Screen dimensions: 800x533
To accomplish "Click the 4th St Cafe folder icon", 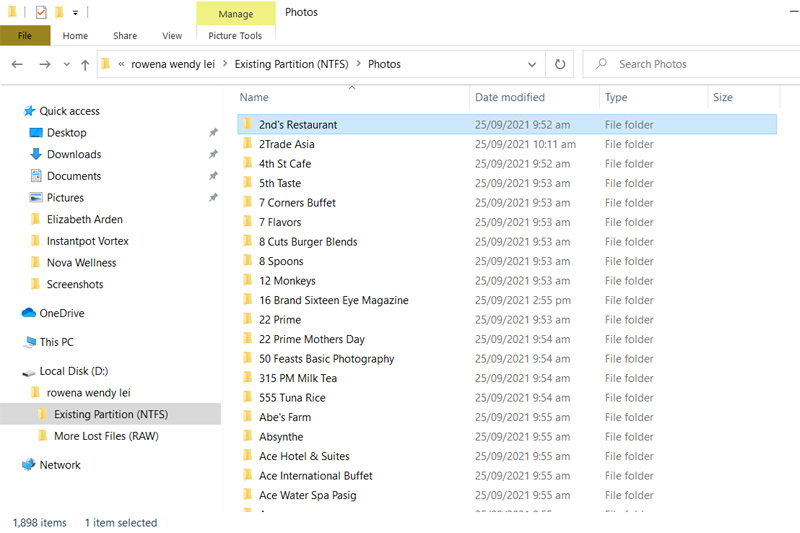I will pos(248,163).
